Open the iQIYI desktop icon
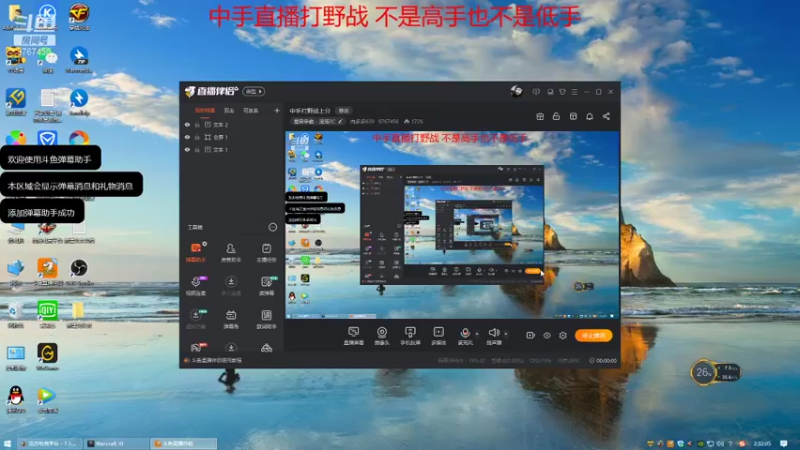Screen dimensions: 800x450 coord(47,314)
